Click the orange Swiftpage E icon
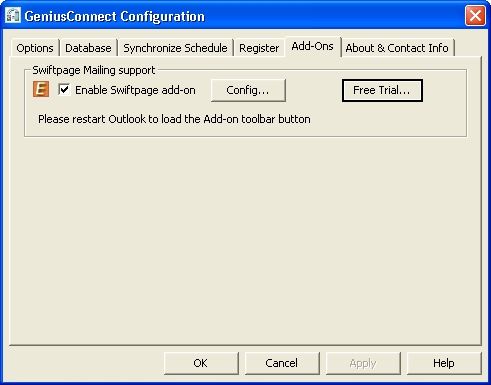The height and width of the screenshot is (385, 491). tap(41, 89)
